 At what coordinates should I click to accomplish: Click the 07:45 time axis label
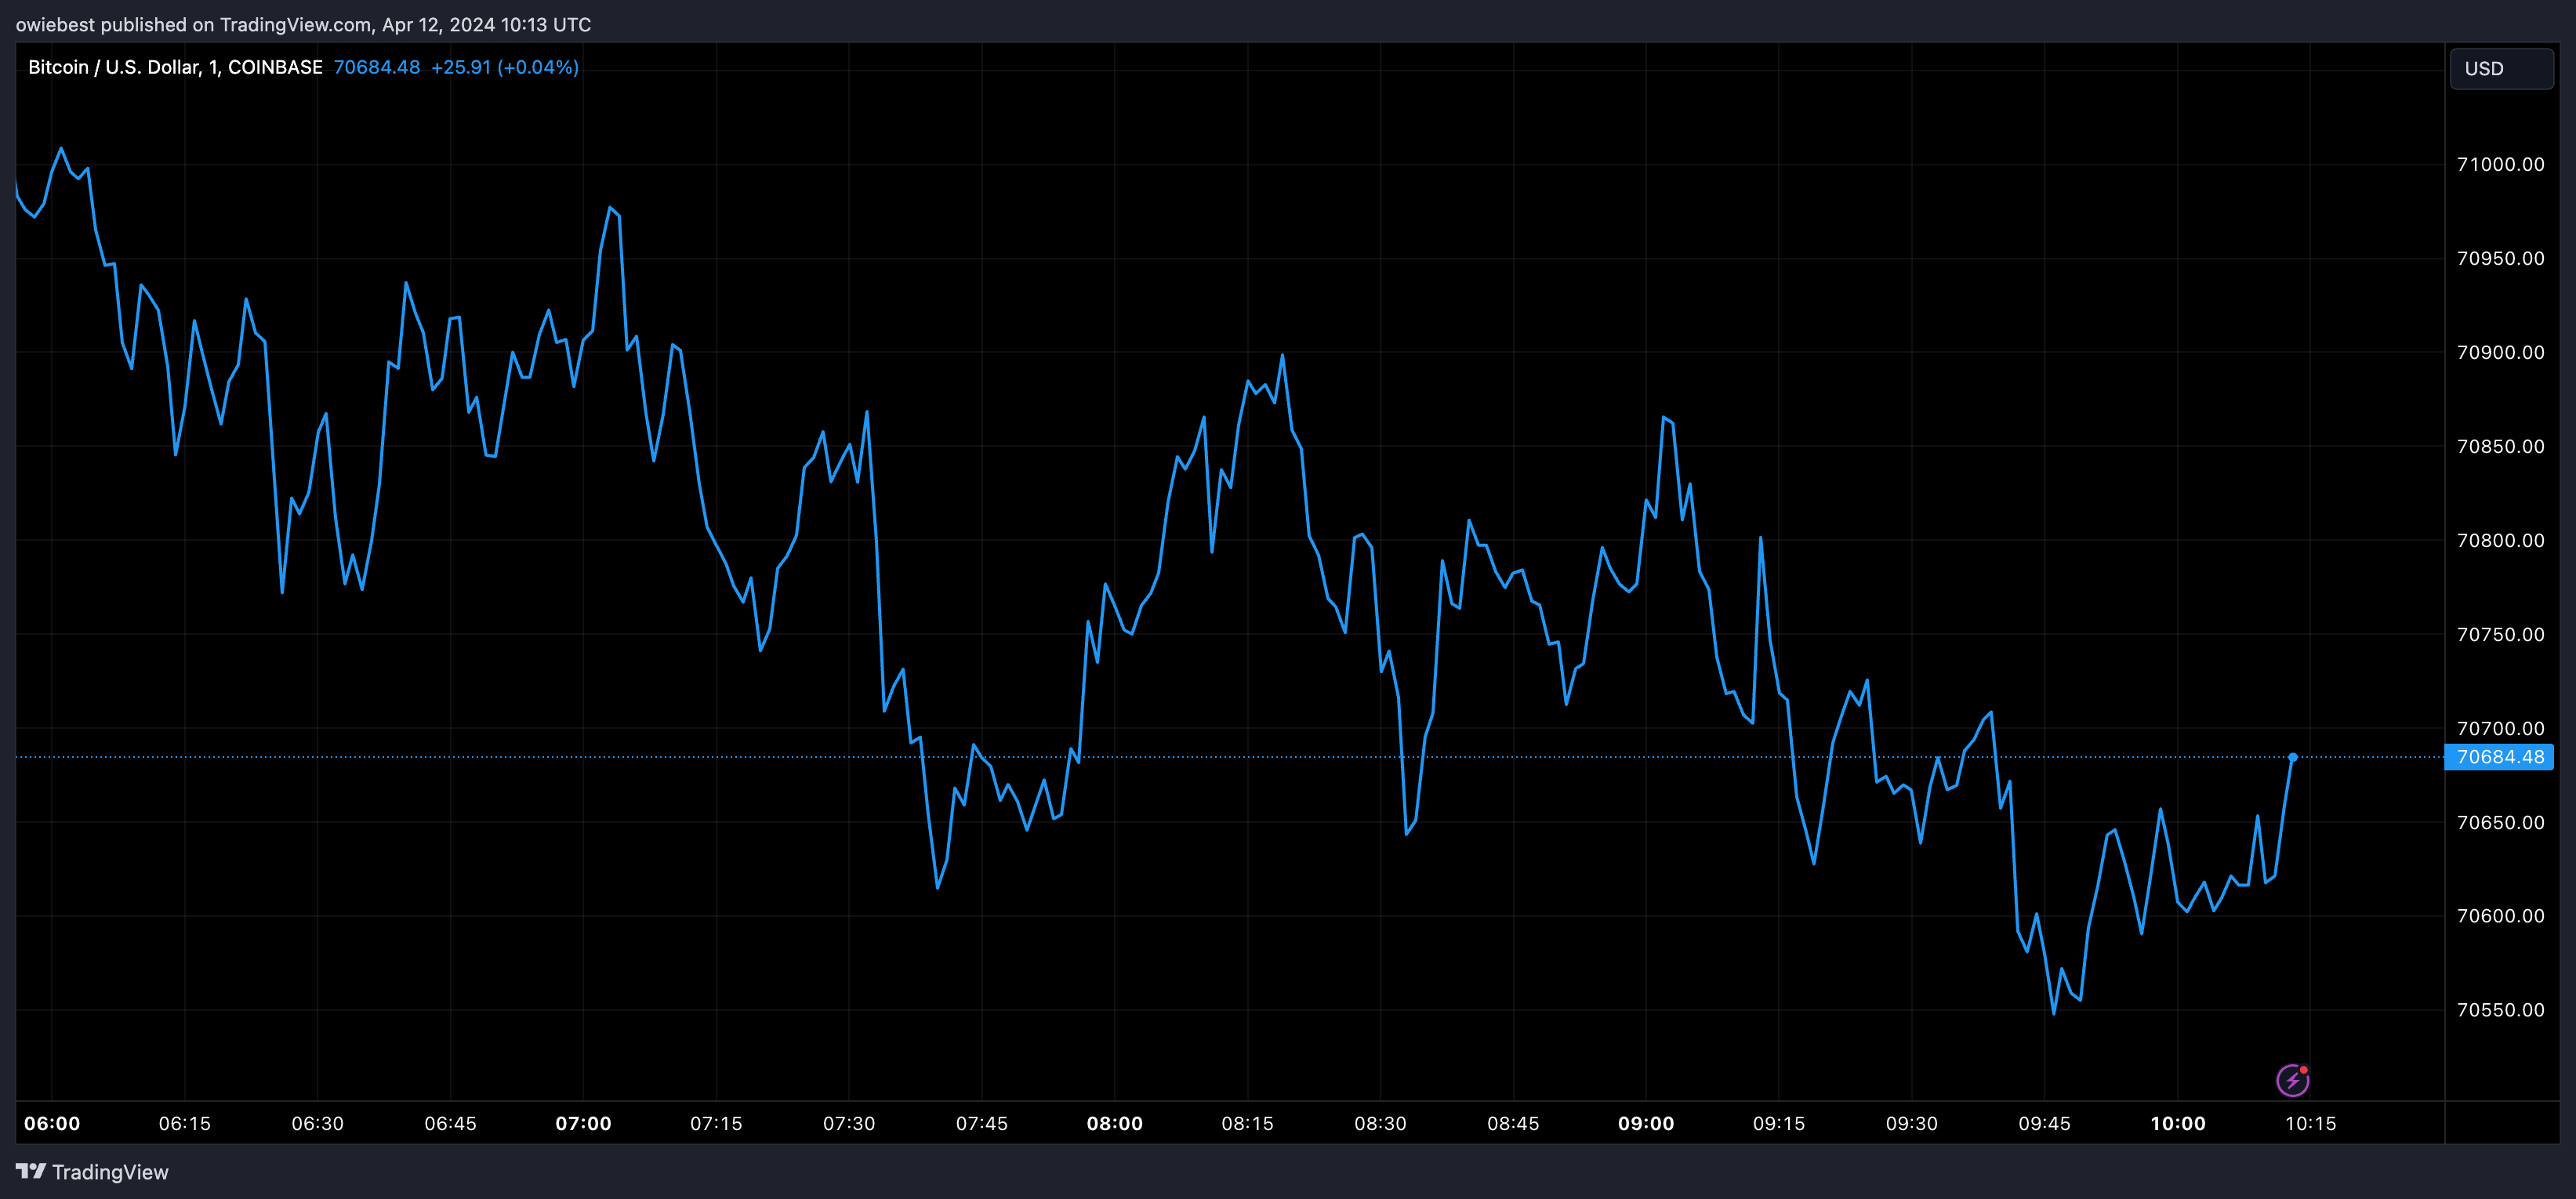pos(982,1123)
